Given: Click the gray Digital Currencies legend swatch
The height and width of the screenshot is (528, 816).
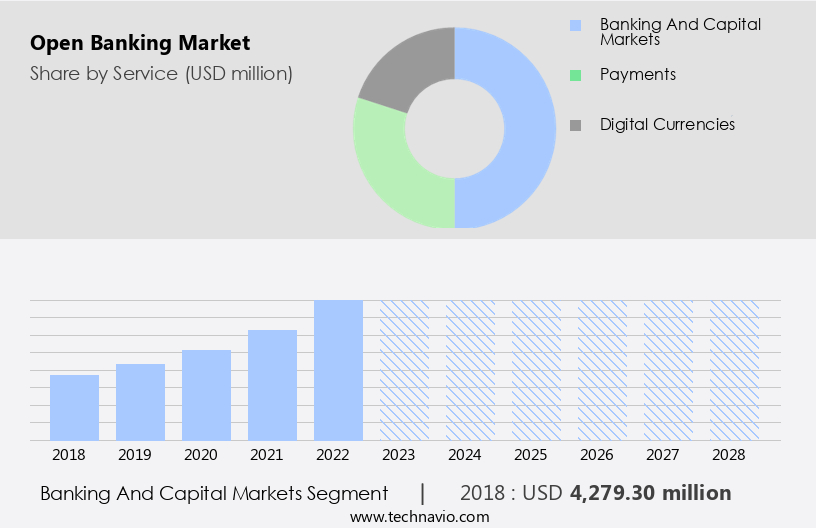Looking at the screenshot, I should (575, 125).
